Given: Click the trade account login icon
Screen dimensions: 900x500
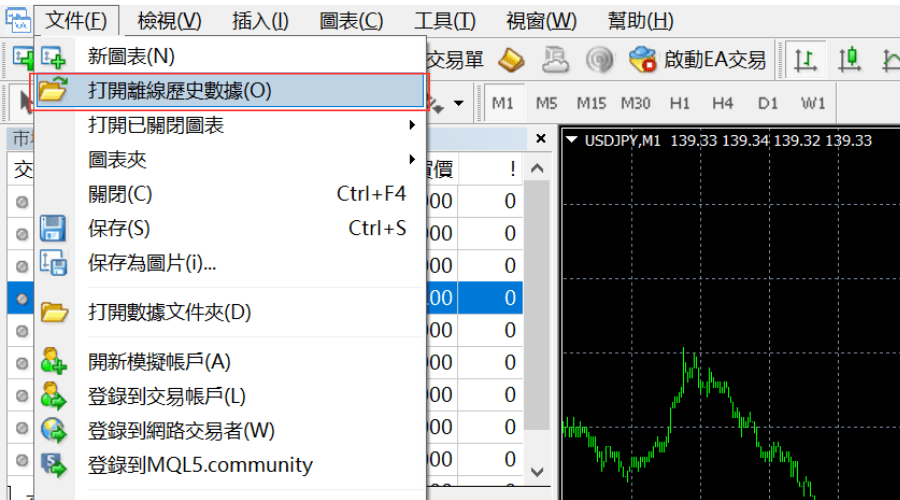Looking at the screenshot, I should [x=53, y=396].
